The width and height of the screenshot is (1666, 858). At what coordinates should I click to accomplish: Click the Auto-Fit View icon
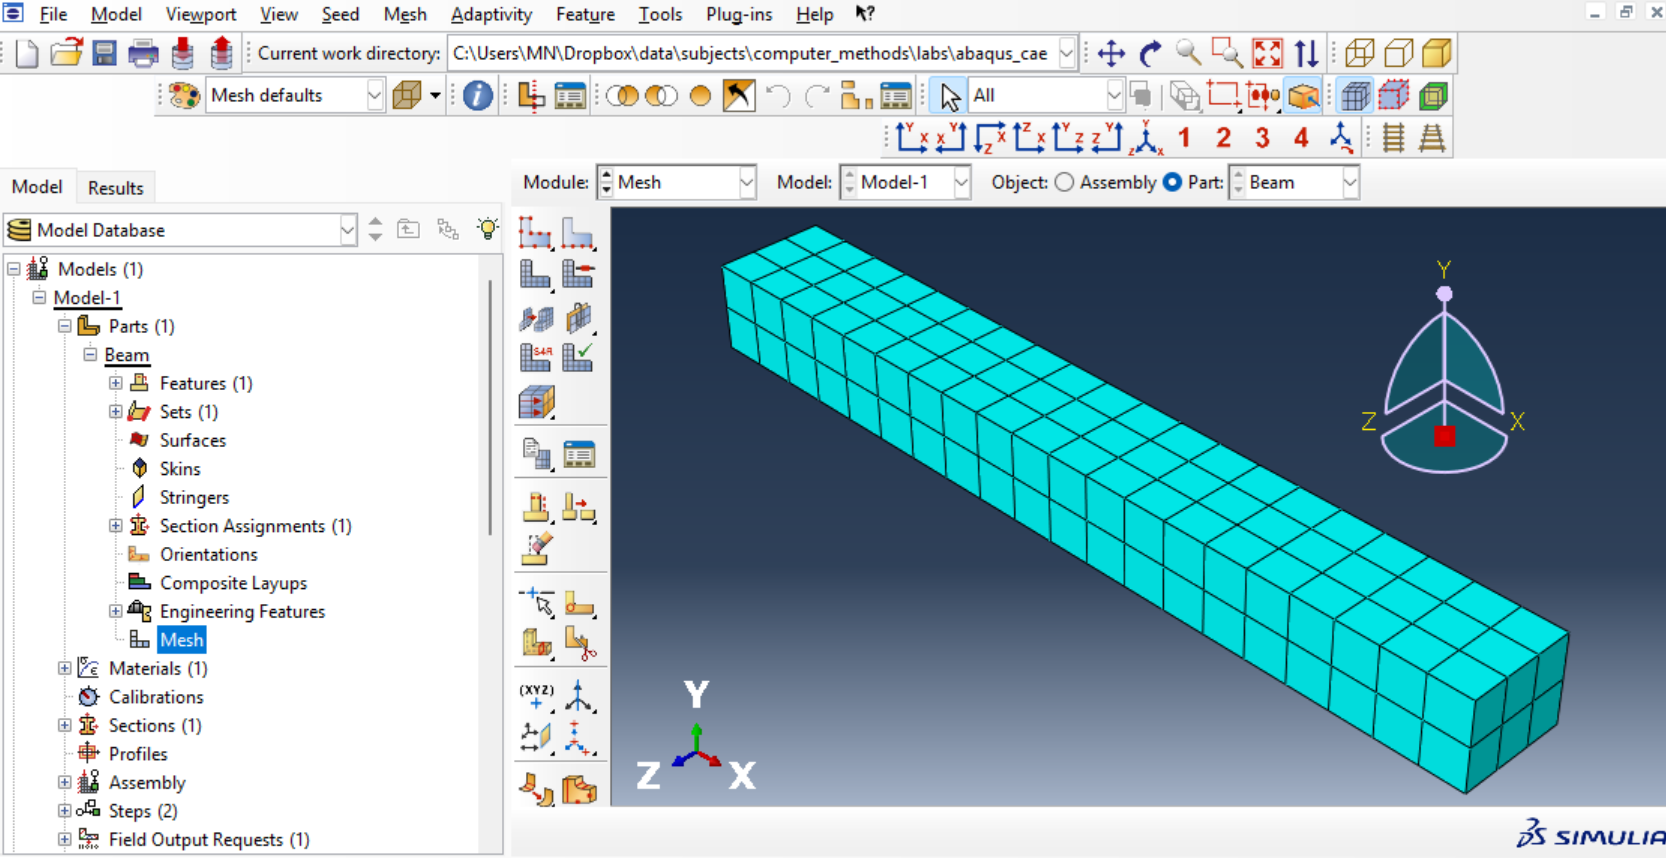pyautogui.click(x=1267, y=53)
